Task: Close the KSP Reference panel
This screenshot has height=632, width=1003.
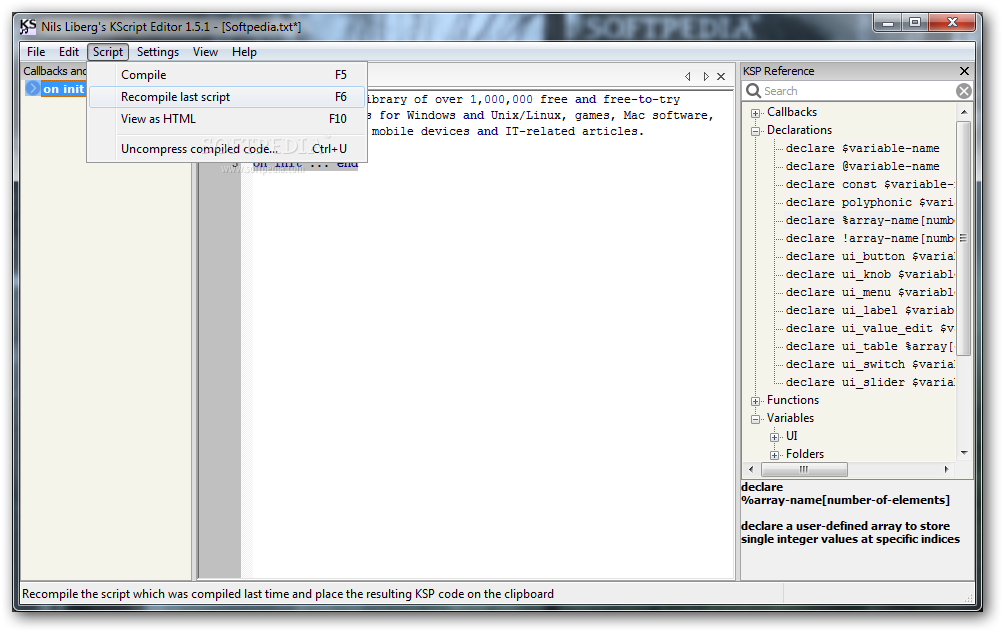Action: (x=964, y=71)
